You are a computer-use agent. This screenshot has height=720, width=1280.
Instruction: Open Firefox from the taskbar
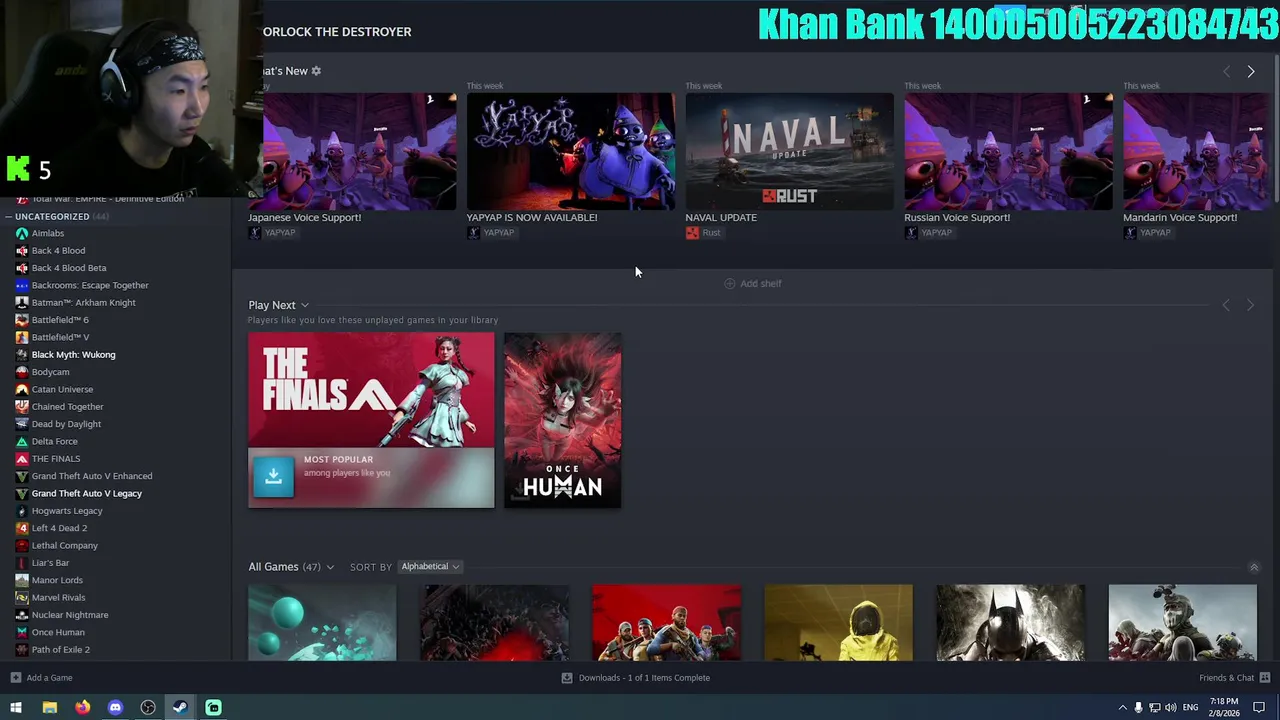click(82, 708)
